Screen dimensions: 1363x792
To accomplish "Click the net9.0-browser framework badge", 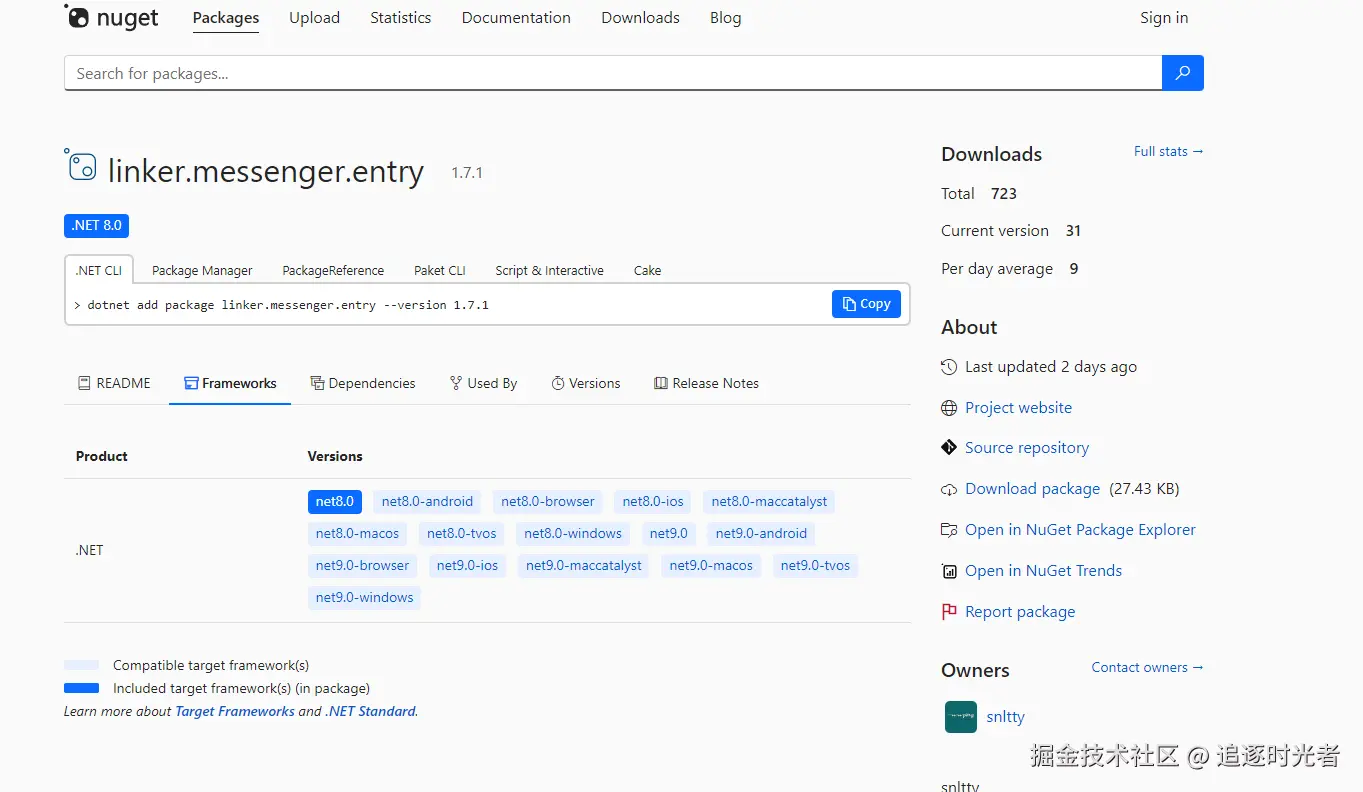I will click(362, 566).
